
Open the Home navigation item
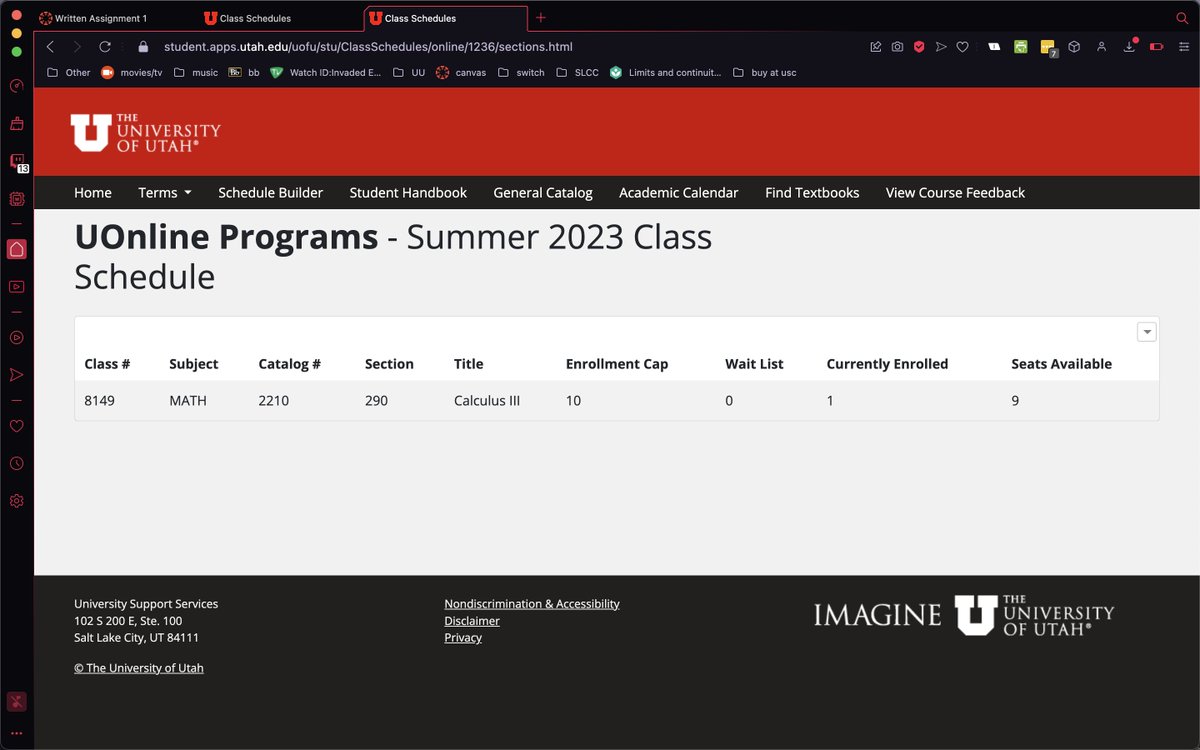[x=93, y=193]
